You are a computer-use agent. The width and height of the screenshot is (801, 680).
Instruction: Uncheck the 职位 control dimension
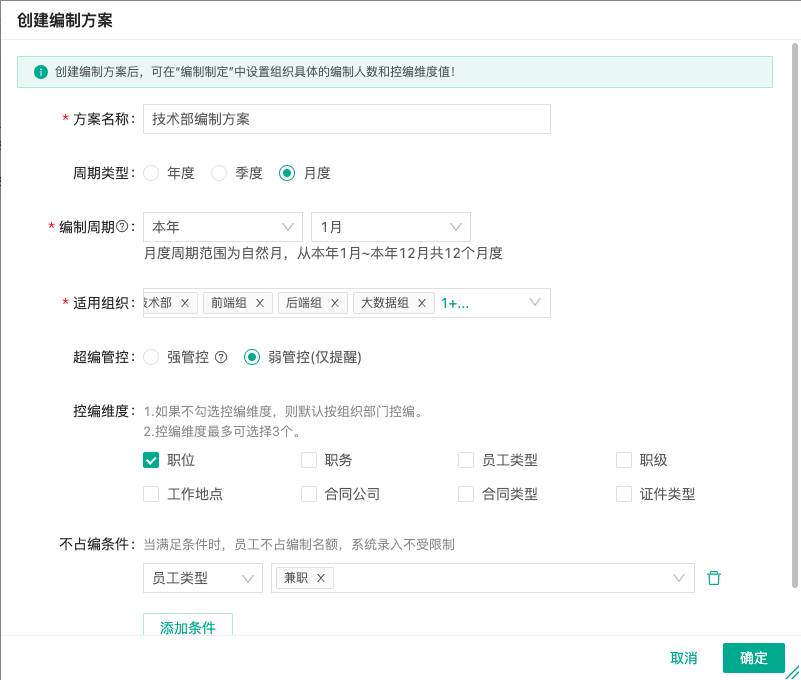click(151, 460)
